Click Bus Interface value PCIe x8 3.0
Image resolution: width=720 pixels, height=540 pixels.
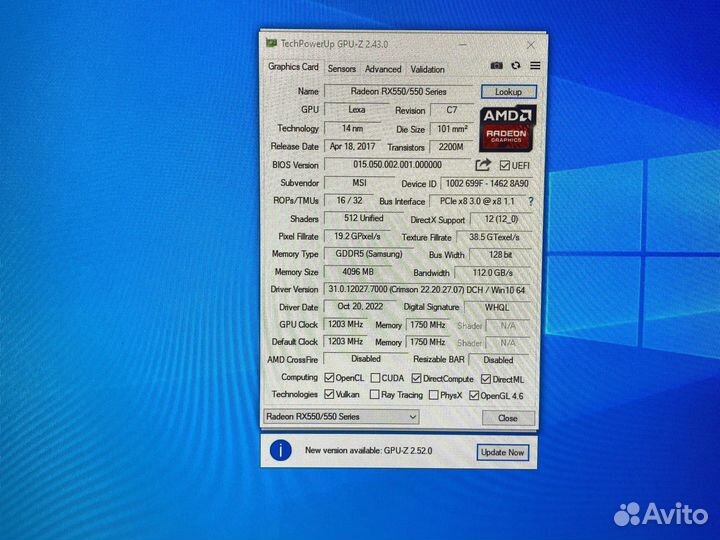(x=477, y=201)
